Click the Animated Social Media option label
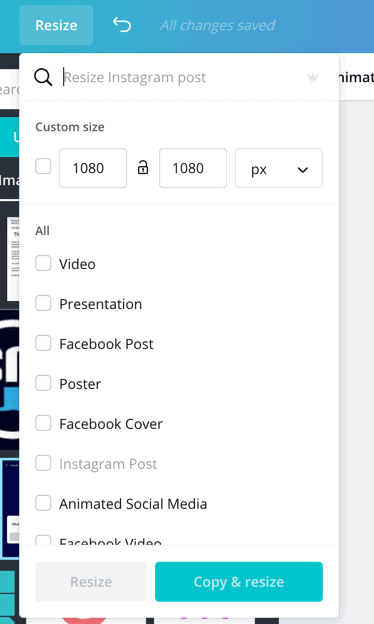The image size is (374, 624). tap(133, 504)
